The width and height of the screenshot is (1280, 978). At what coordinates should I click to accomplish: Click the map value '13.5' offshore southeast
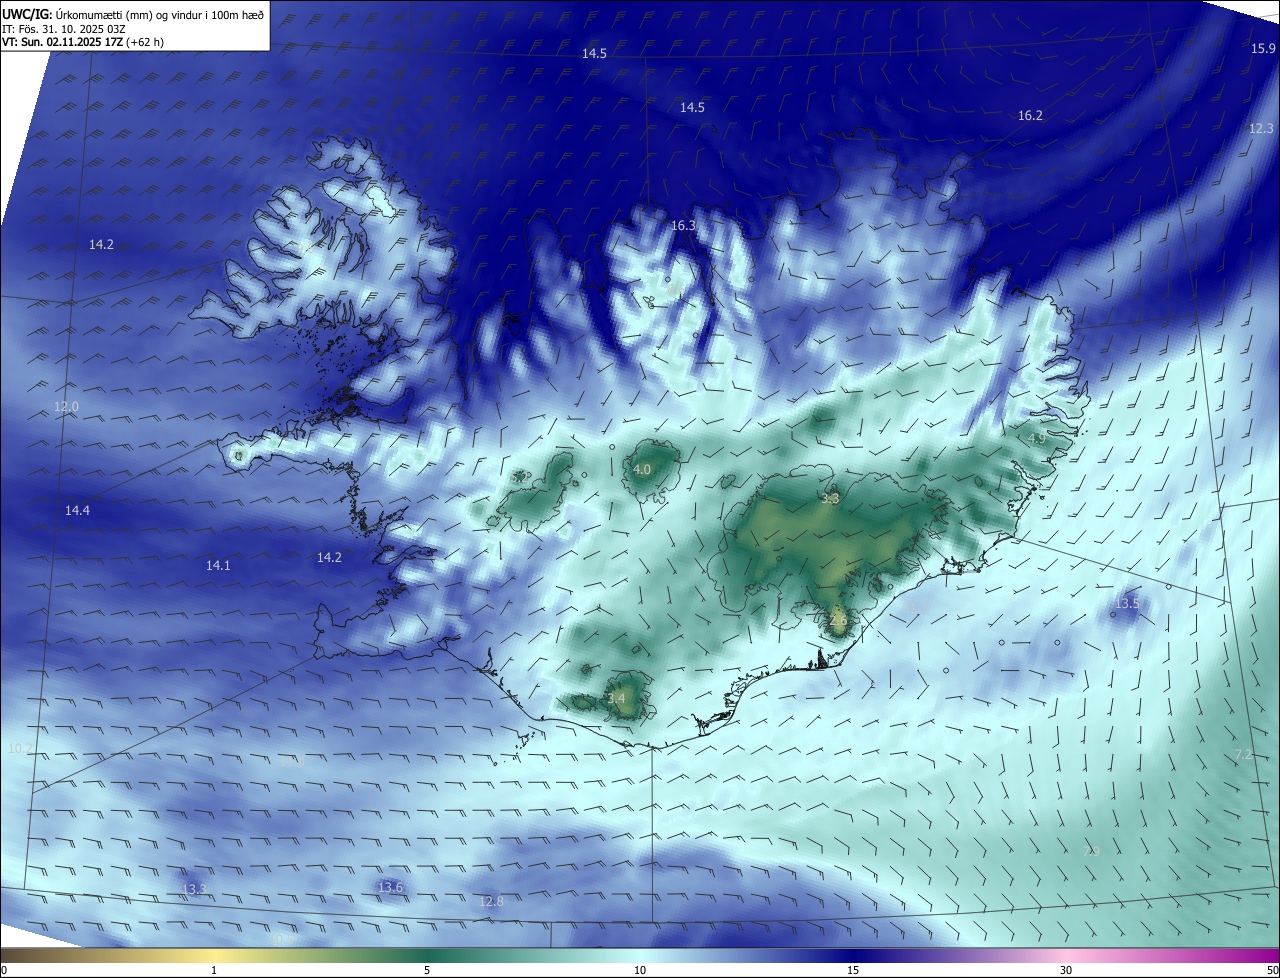[1127, 603]
